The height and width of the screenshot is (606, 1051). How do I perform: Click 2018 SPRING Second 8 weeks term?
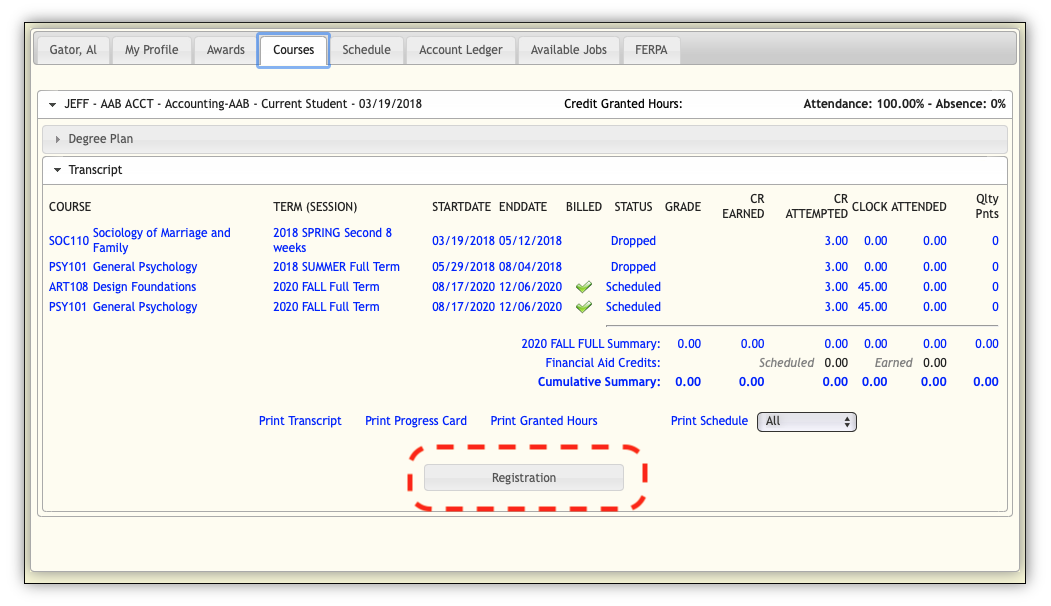click(x=332, y=240)
